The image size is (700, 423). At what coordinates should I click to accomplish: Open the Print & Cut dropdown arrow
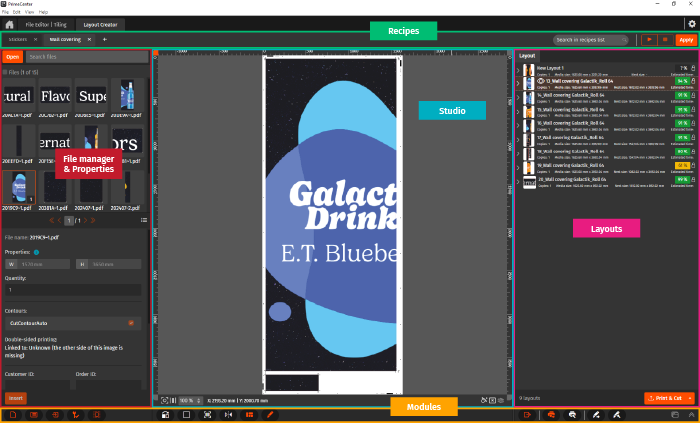[x=691, y=397]
